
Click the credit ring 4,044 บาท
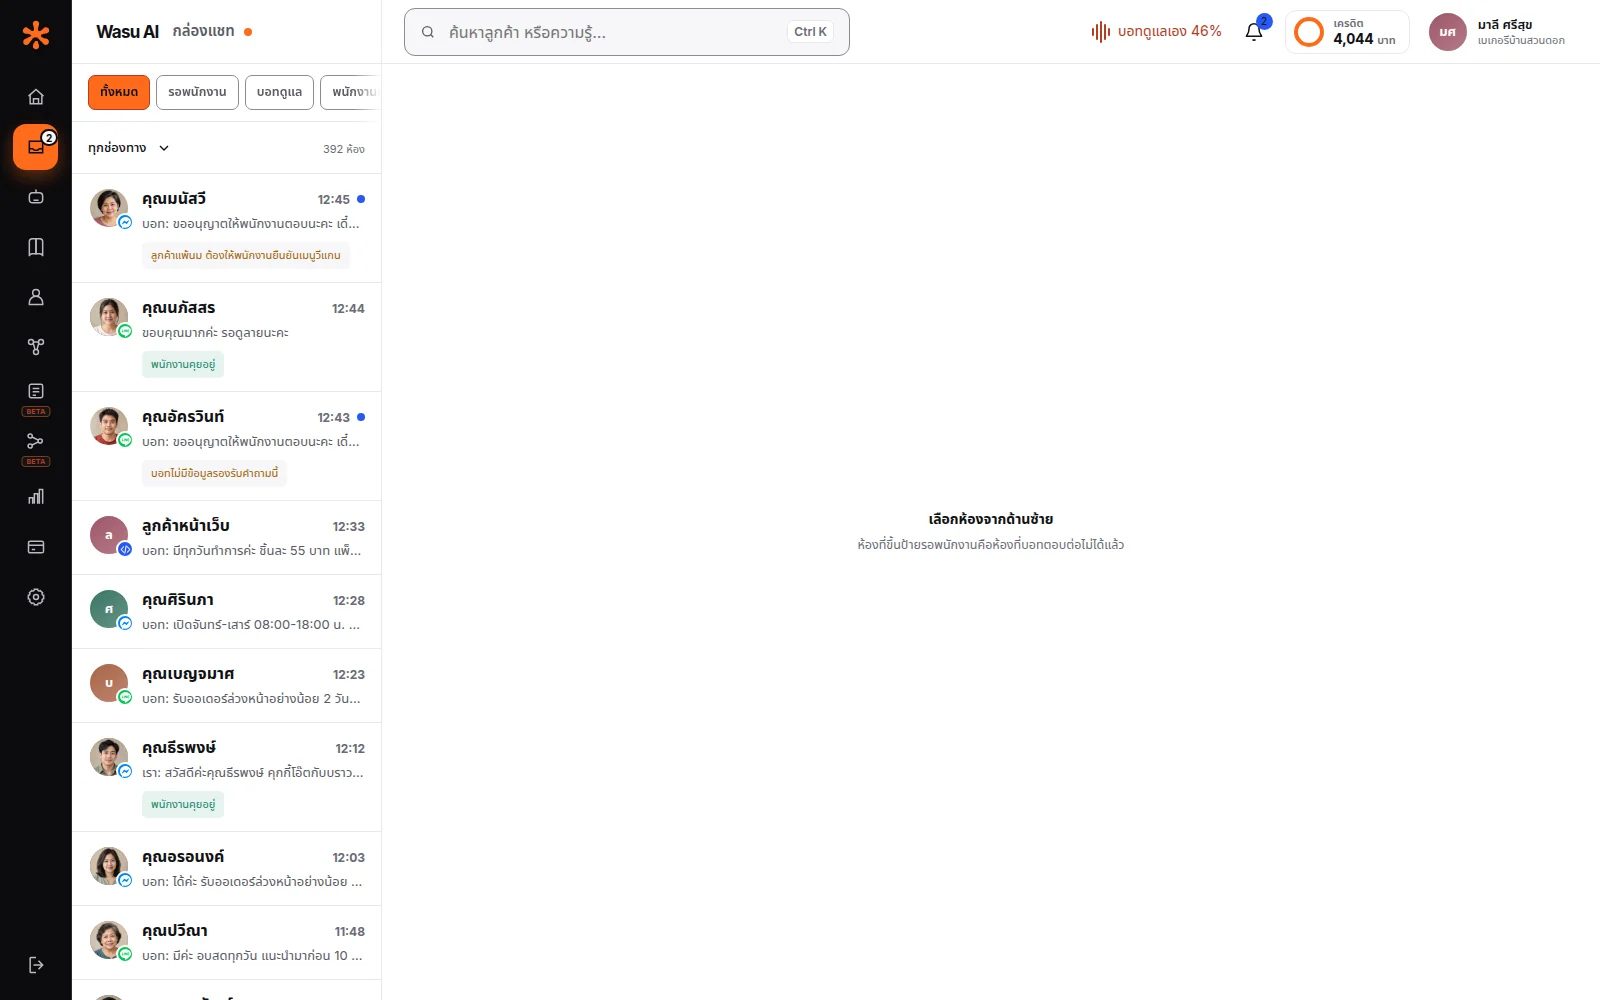tap(1347, 32)
